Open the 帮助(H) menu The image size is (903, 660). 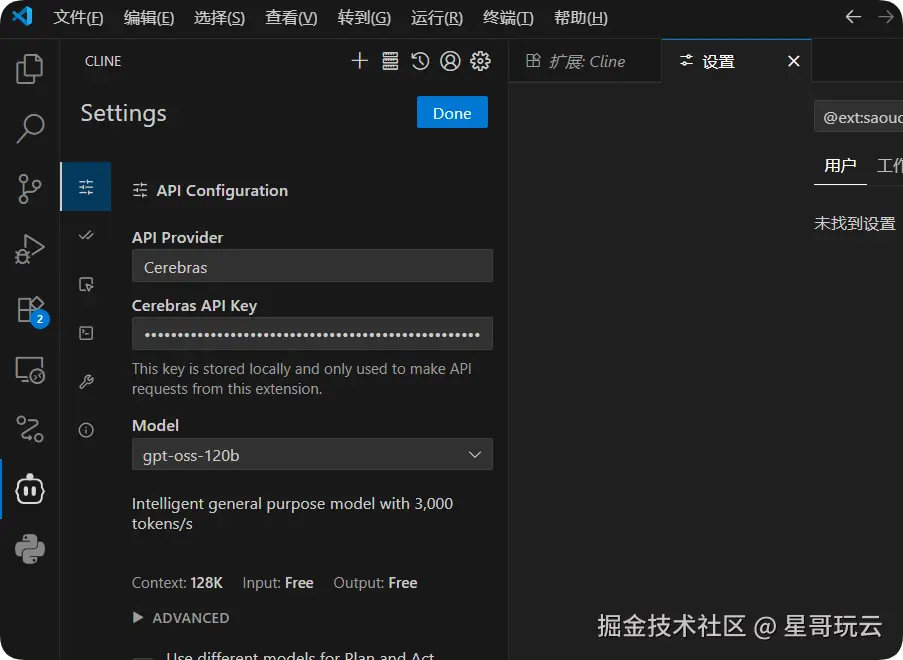[x=580, y=18]
